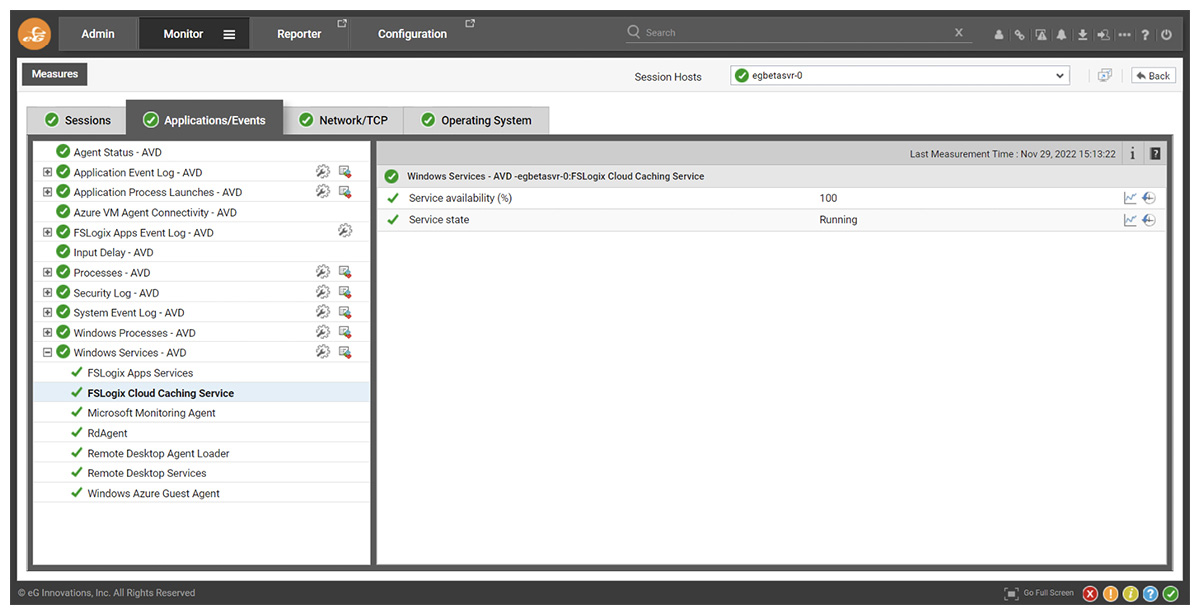Viewport: 1200px width, 615px height.
Task: Open history clock icon for Service state
Action: (x=1149, y=220)
